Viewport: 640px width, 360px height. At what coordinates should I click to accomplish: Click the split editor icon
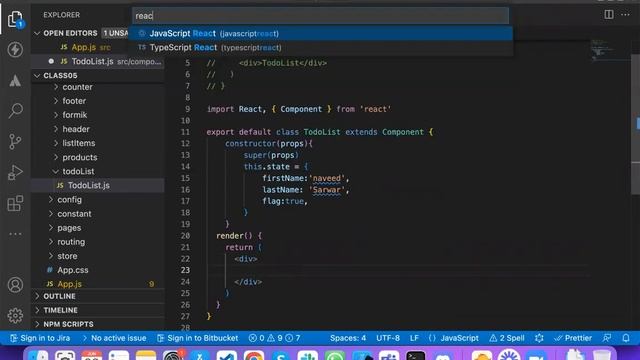point(609,15)
